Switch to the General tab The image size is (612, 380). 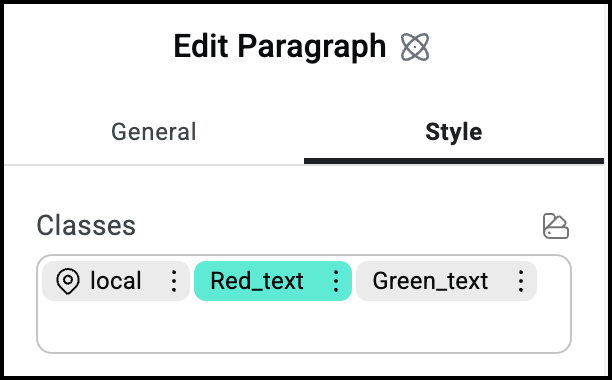[x=154, y=132]
